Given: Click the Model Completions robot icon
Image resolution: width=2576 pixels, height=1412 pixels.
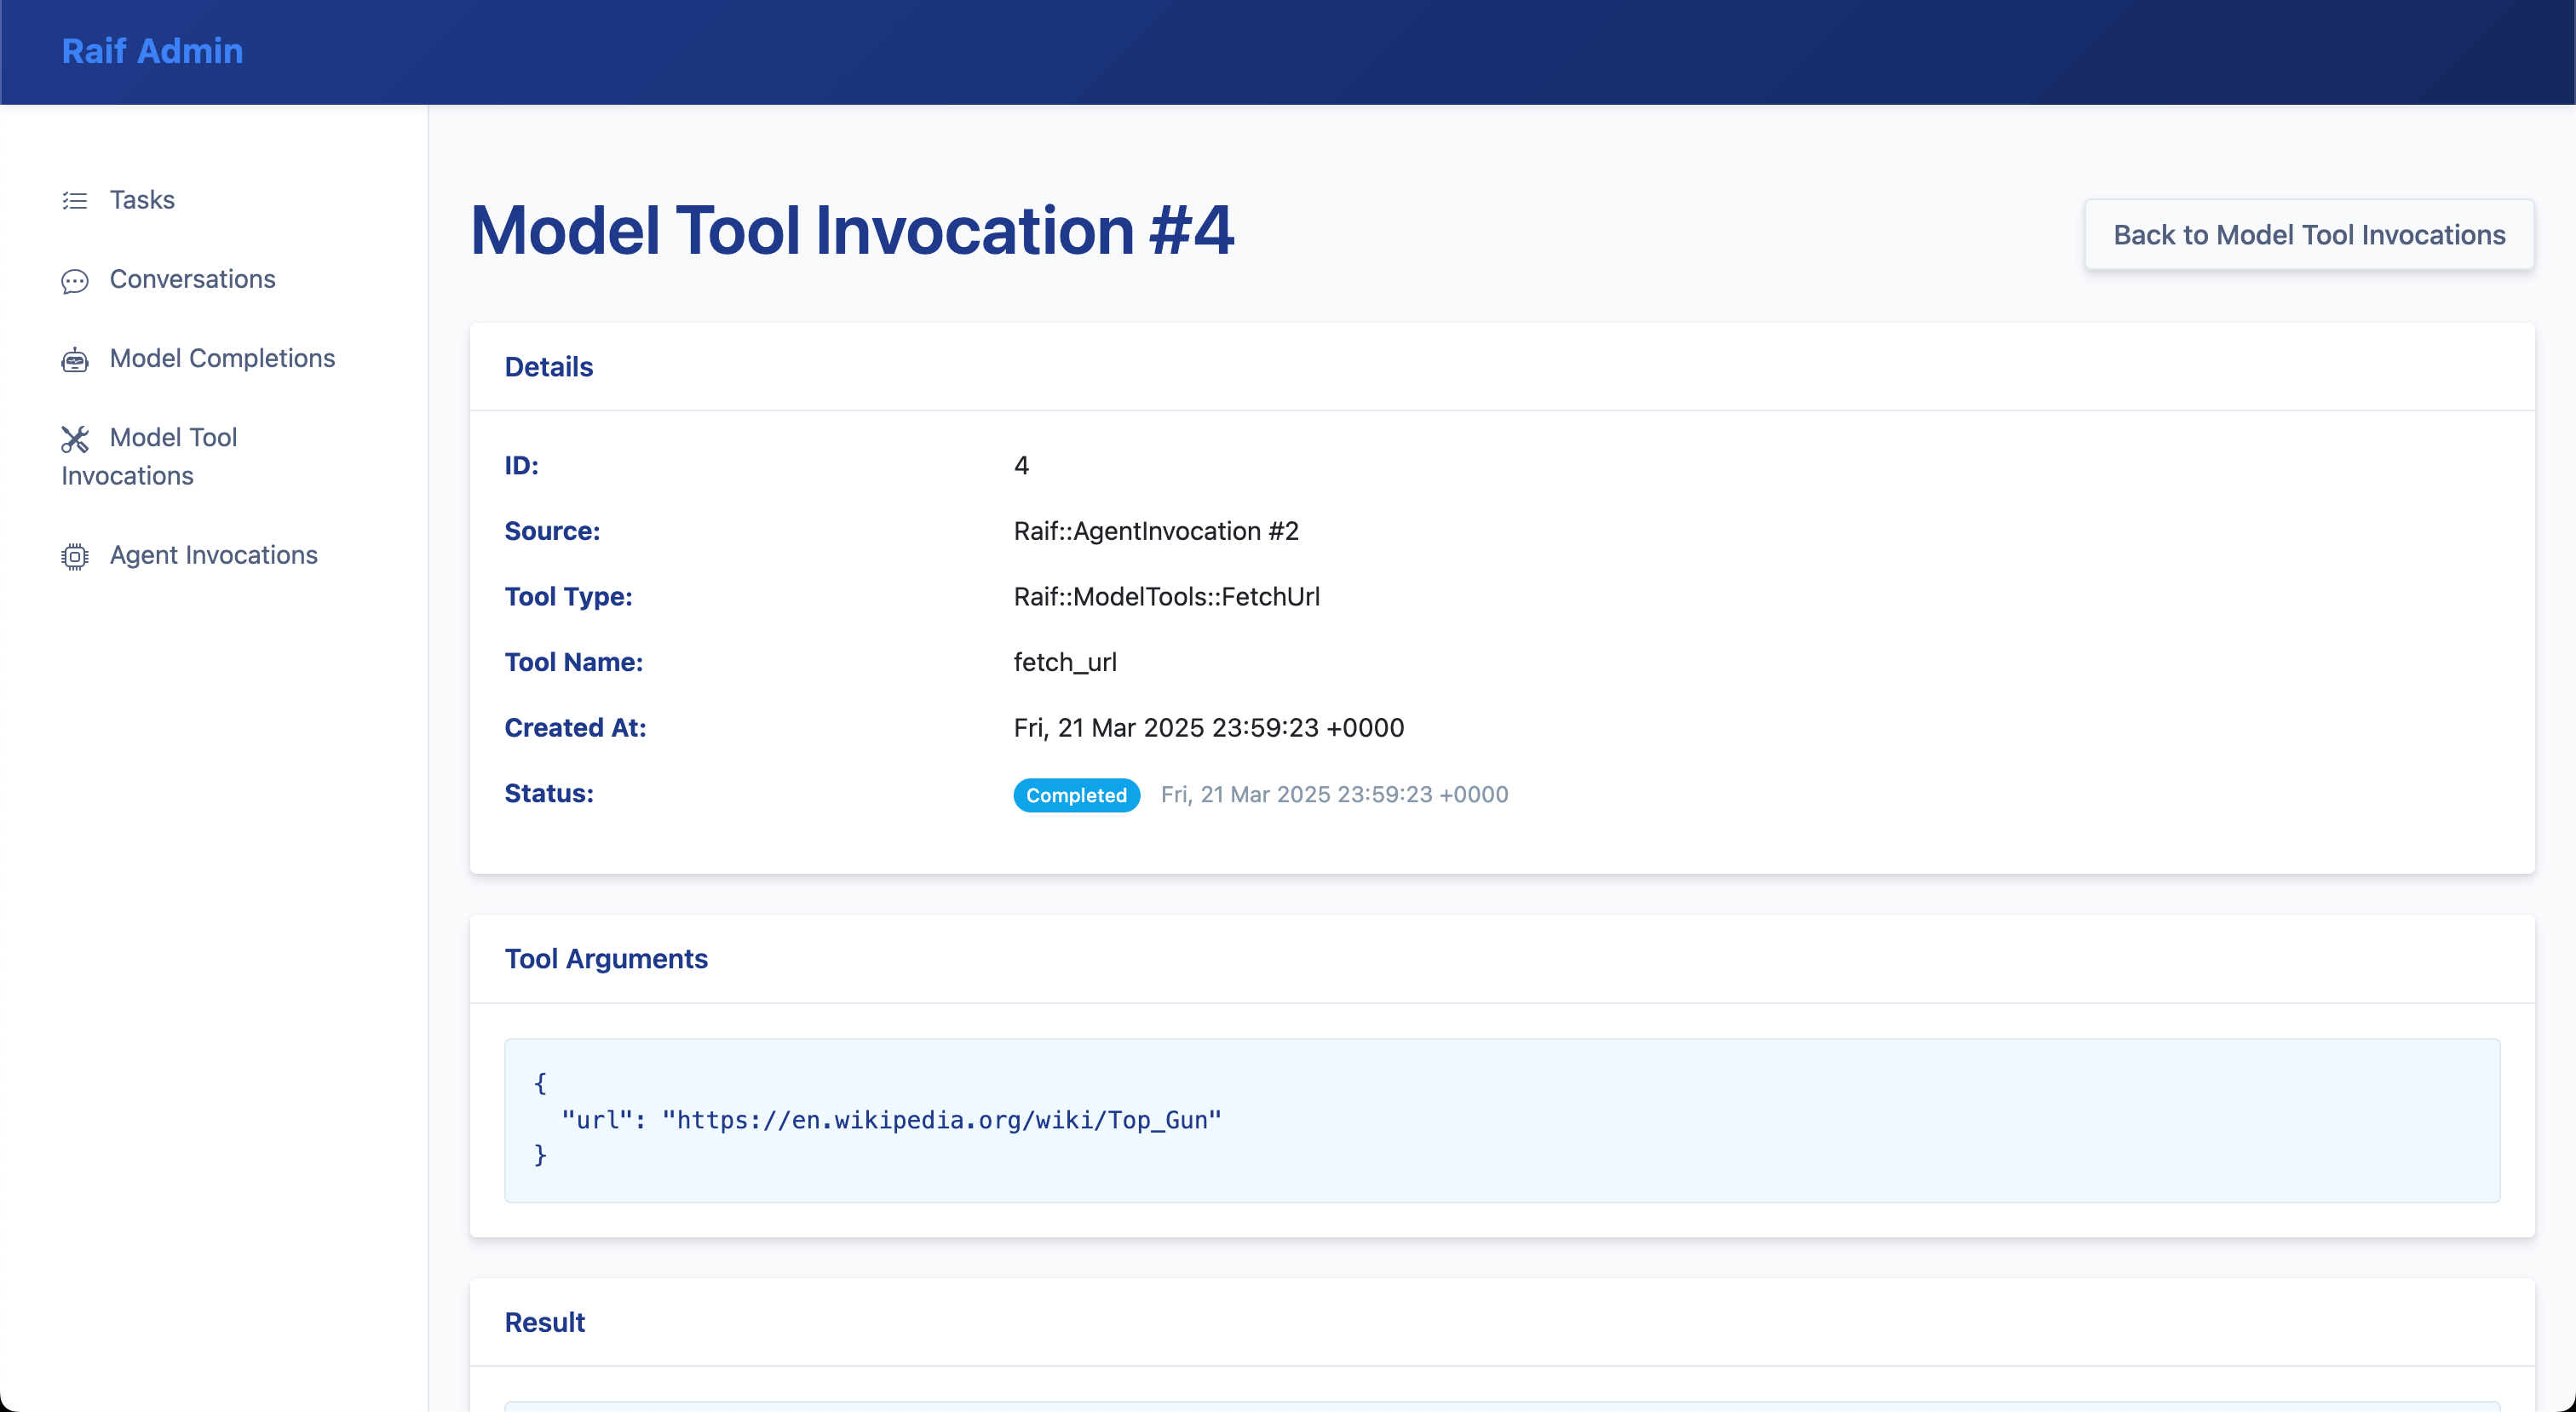Looking at the screenshot, I should click(75, 359).
